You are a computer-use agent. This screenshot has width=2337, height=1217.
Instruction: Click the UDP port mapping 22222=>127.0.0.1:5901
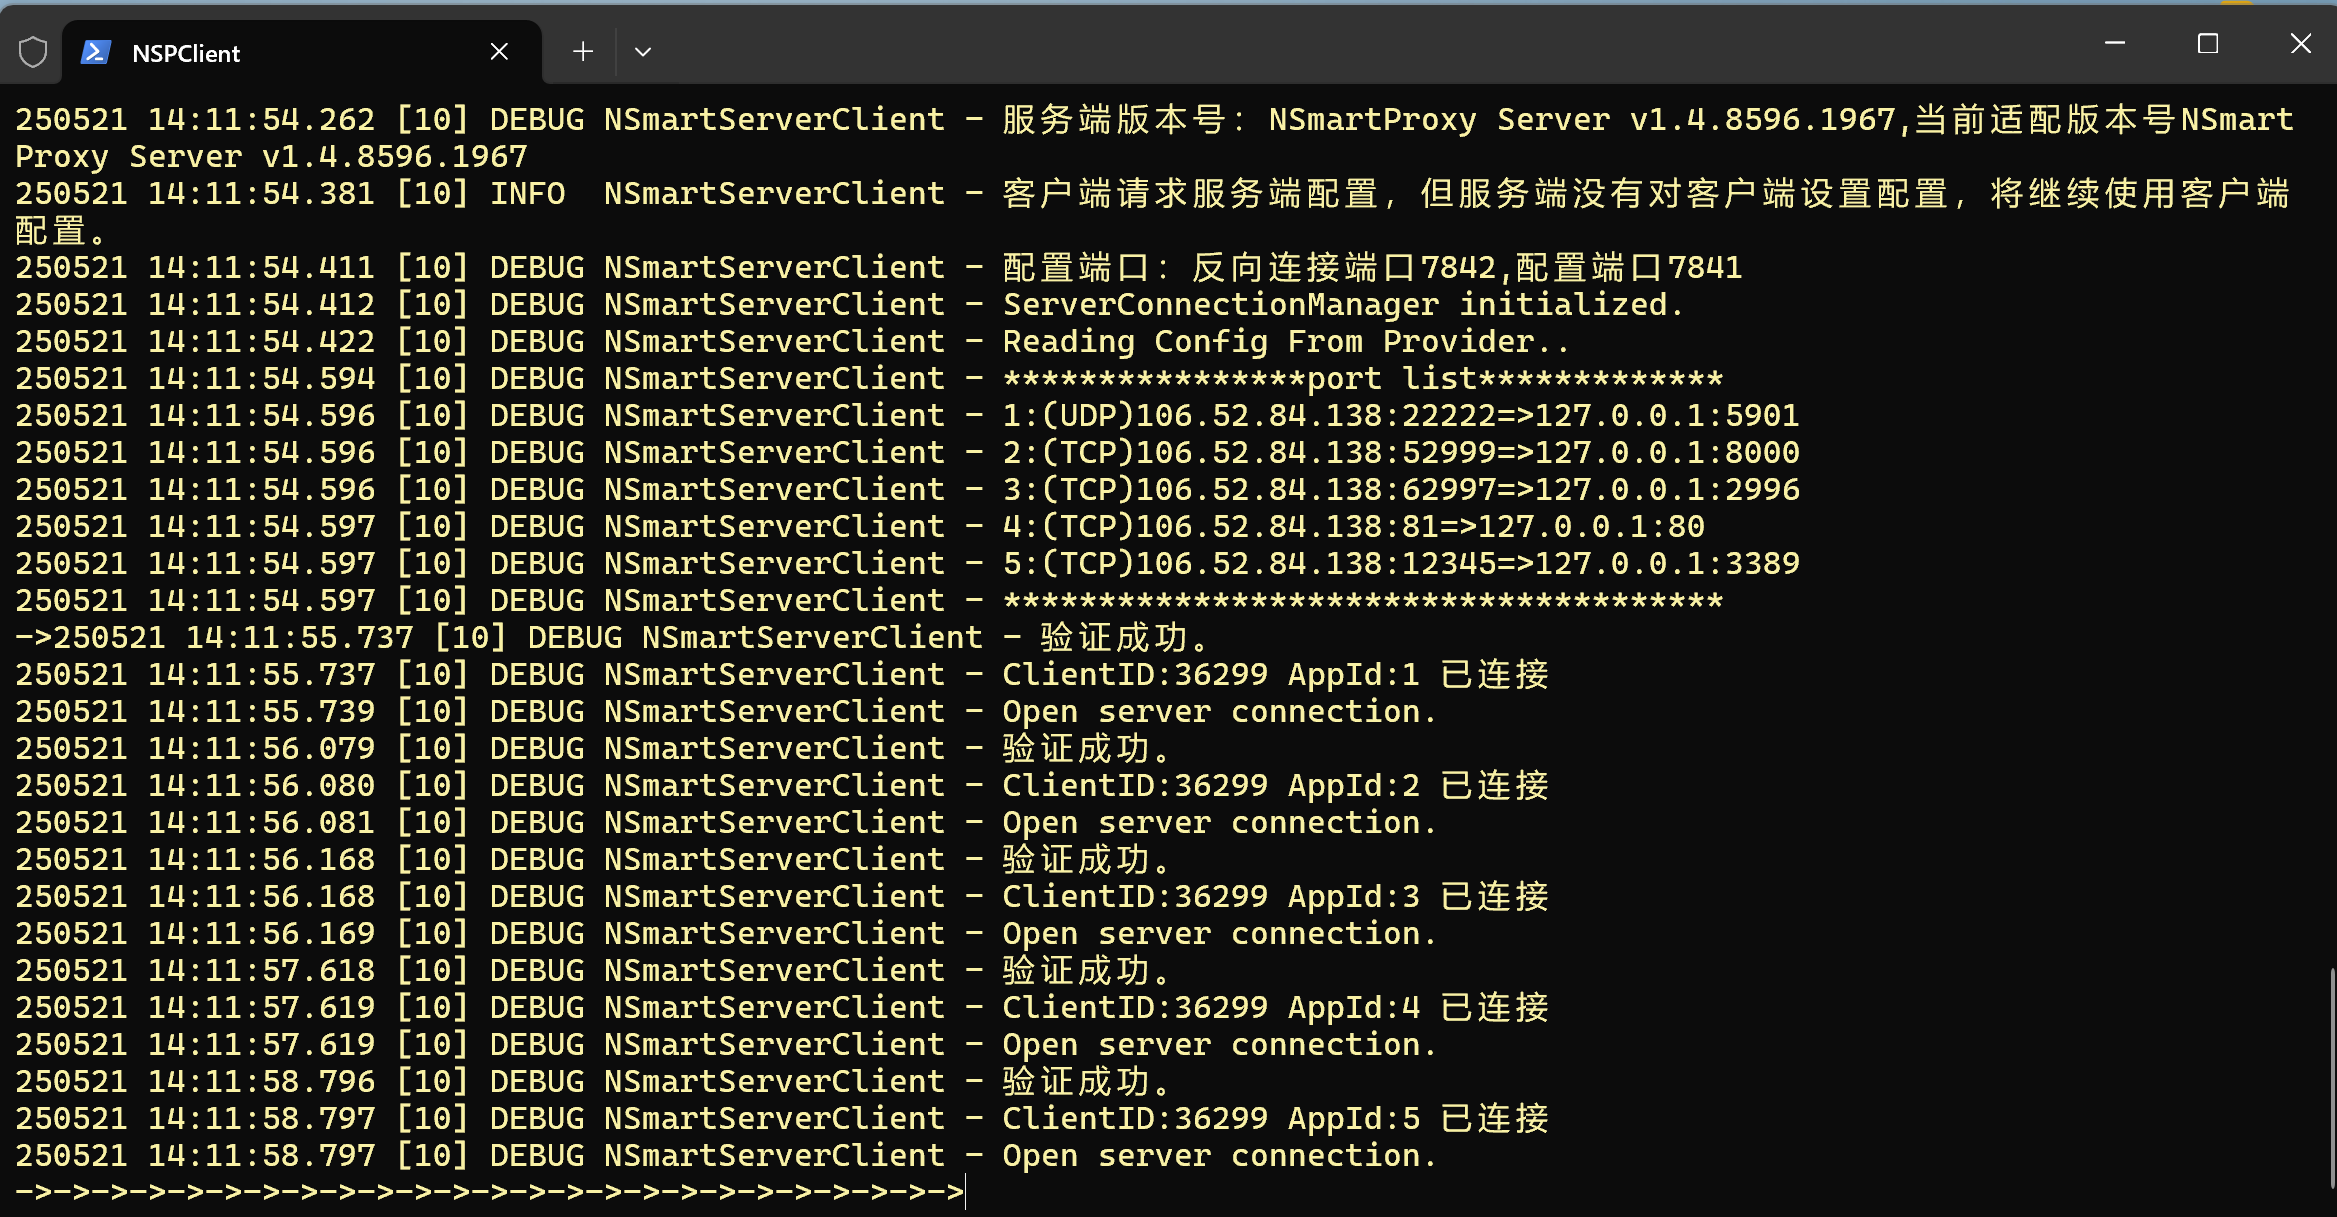[x=1401, y=415]
